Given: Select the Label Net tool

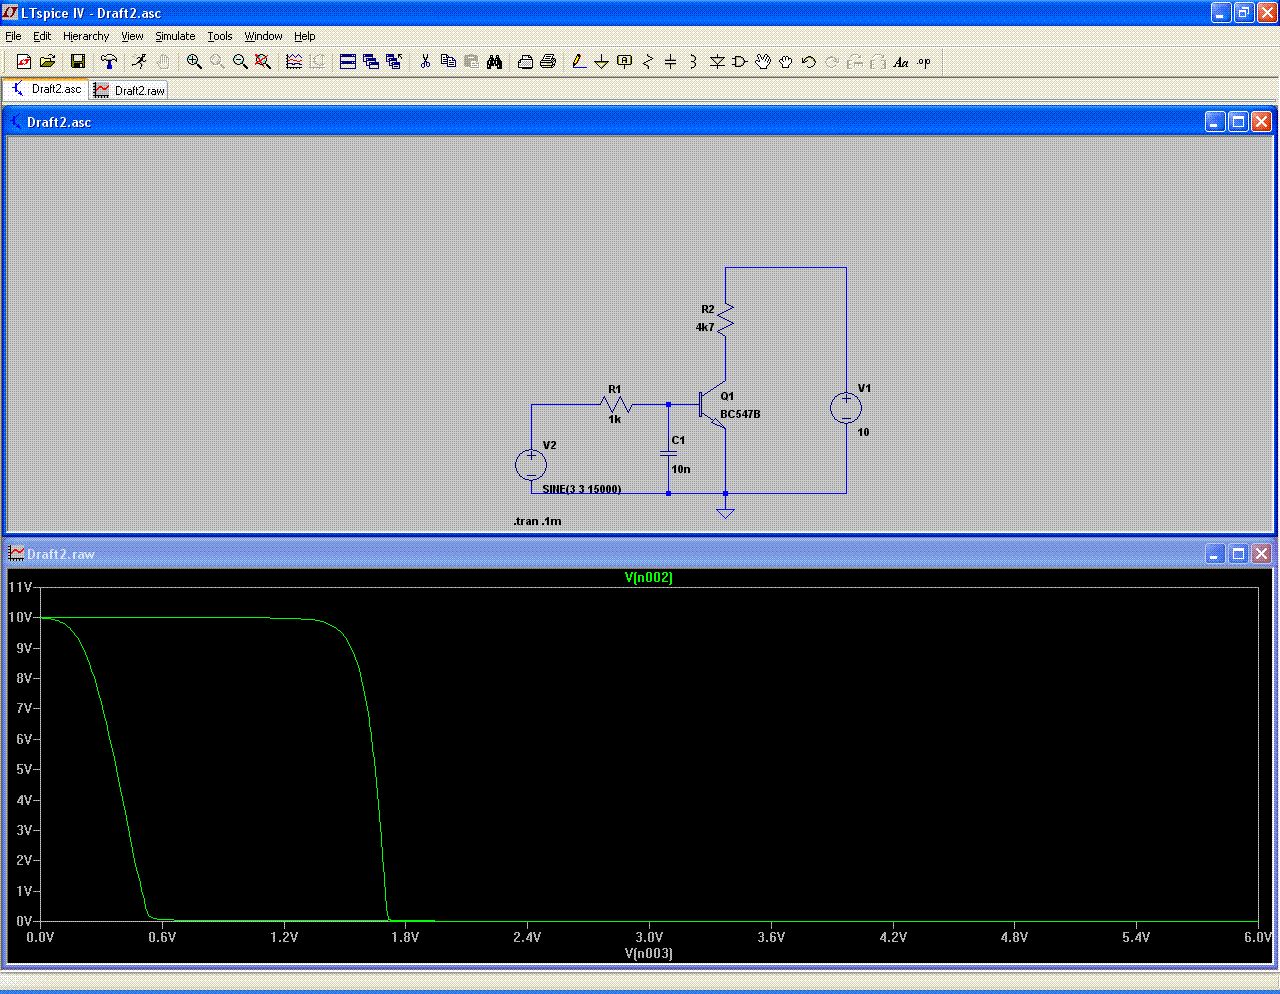Looking at the screenshot, I should [x=625, y=62].
